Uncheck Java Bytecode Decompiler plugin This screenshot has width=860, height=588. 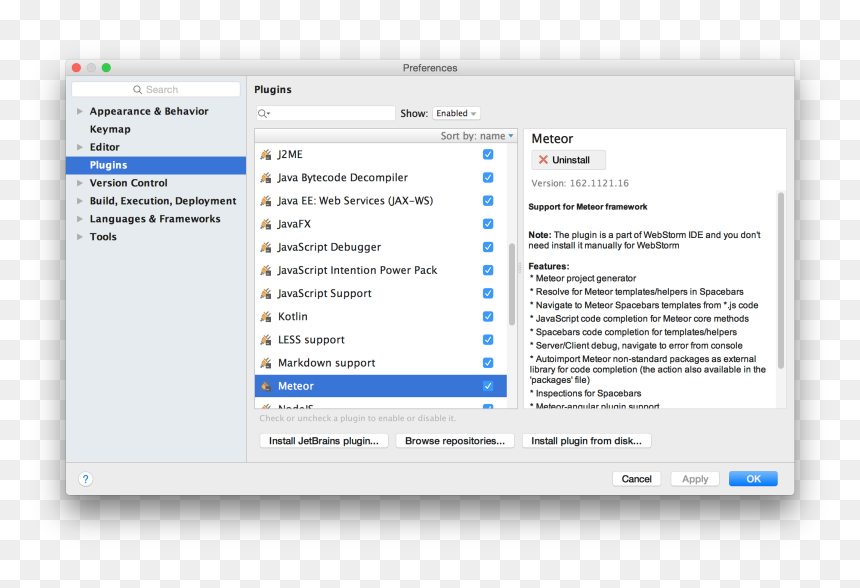coord(488,178)
